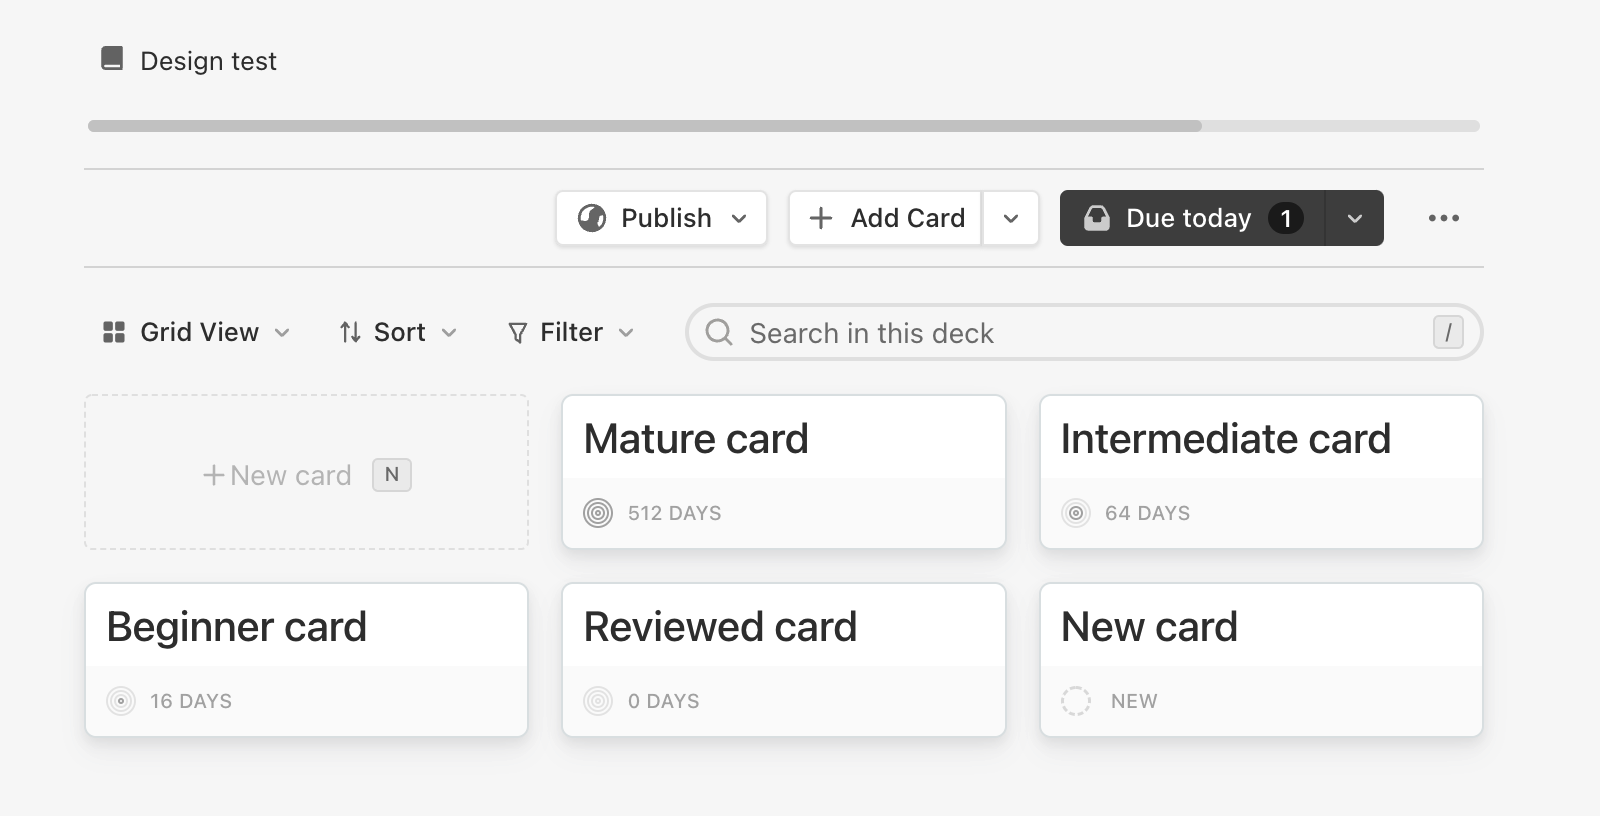This screenshot has width=1600, height=816.
Task: Click the grid squares icon beside Grid View
Action: (x=114, y=332)
